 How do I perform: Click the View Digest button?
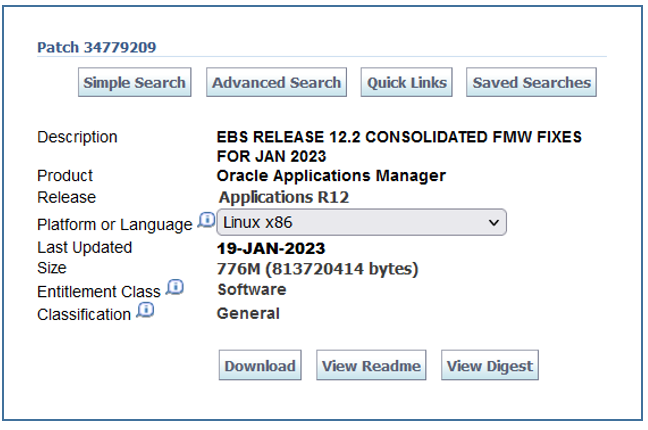click(x=490, y=366)
